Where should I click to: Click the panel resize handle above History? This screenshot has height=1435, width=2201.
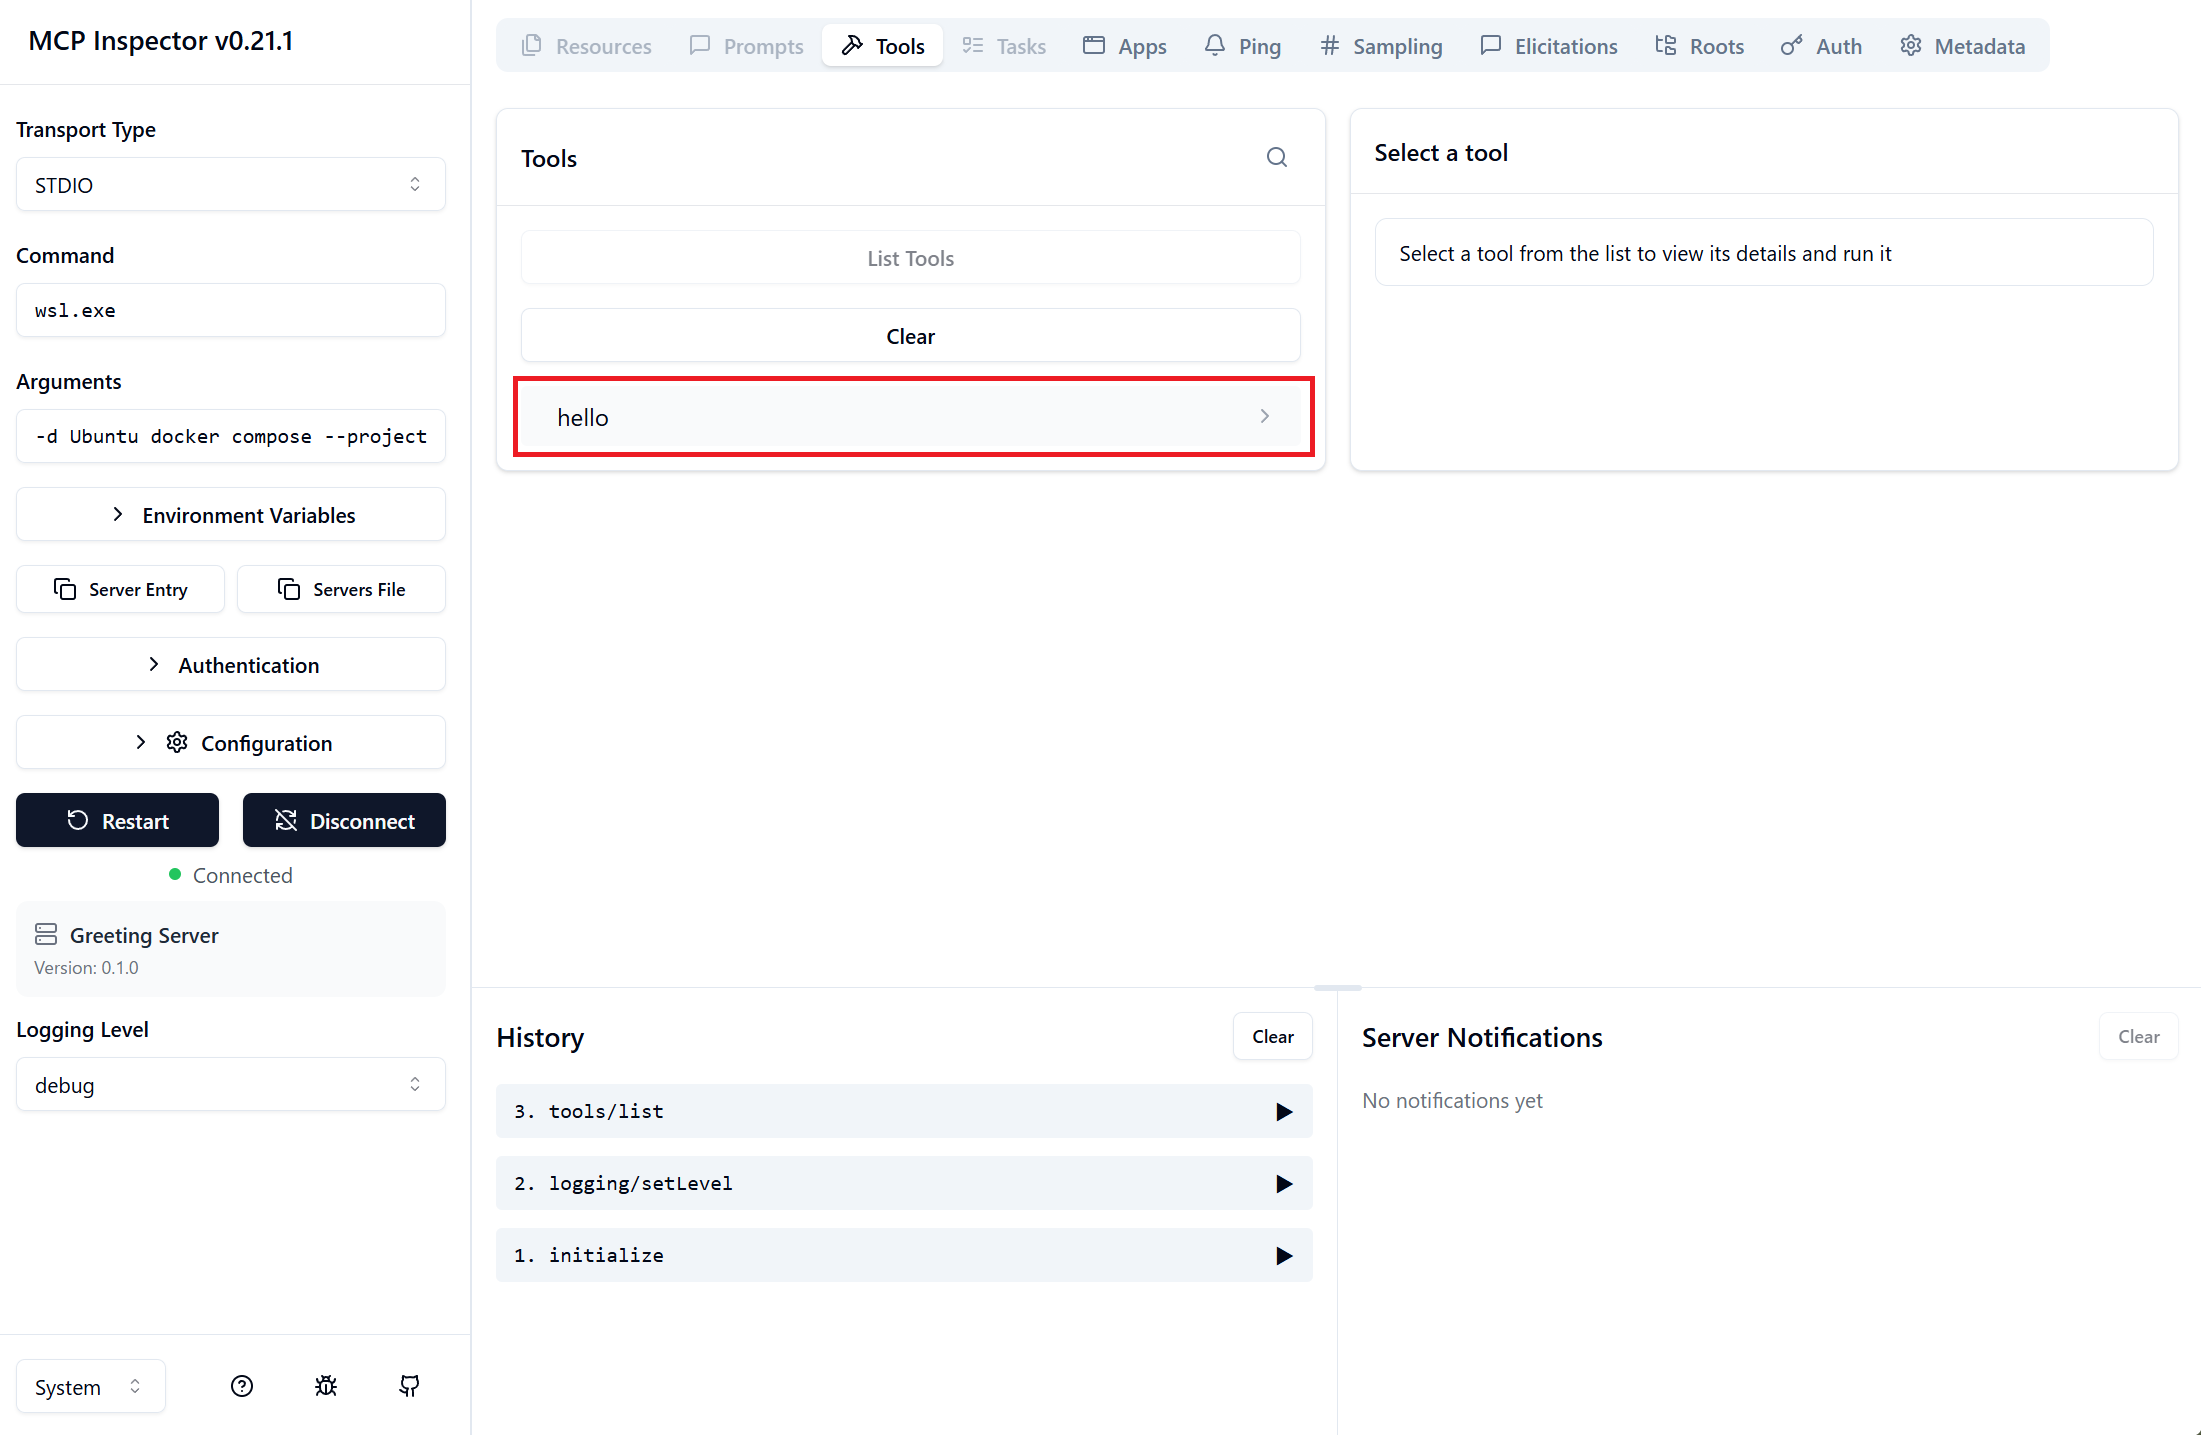click(x=1338, y=988)
